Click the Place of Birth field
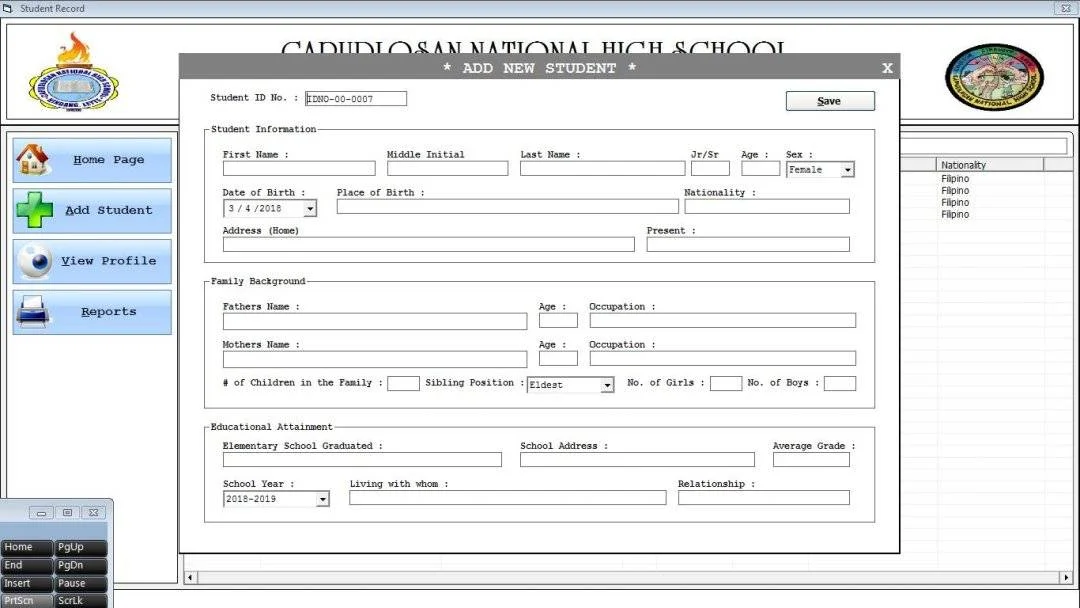Screen dimensions: 1080x608 508,206
